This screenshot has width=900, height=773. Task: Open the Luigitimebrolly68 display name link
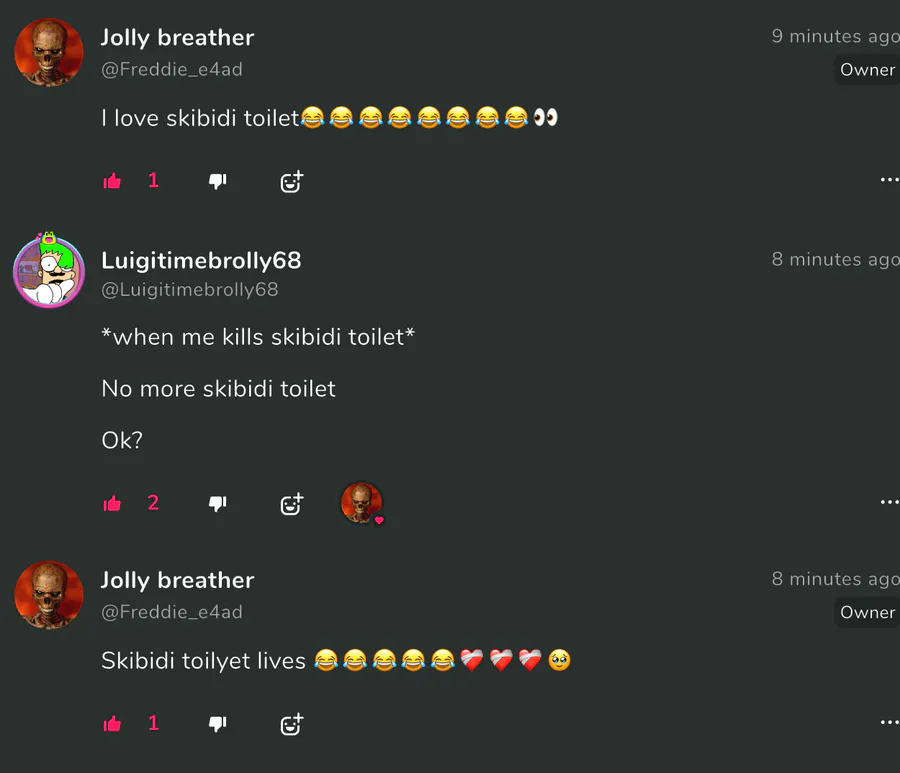tap(201, 261)
